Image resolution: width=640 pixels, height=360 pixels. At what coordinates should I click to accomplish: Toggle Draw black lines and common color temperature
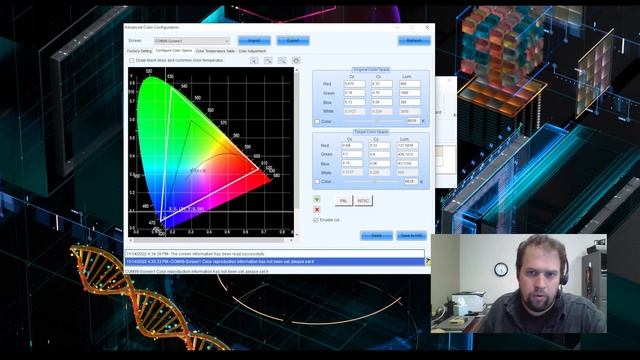[132, 60]
